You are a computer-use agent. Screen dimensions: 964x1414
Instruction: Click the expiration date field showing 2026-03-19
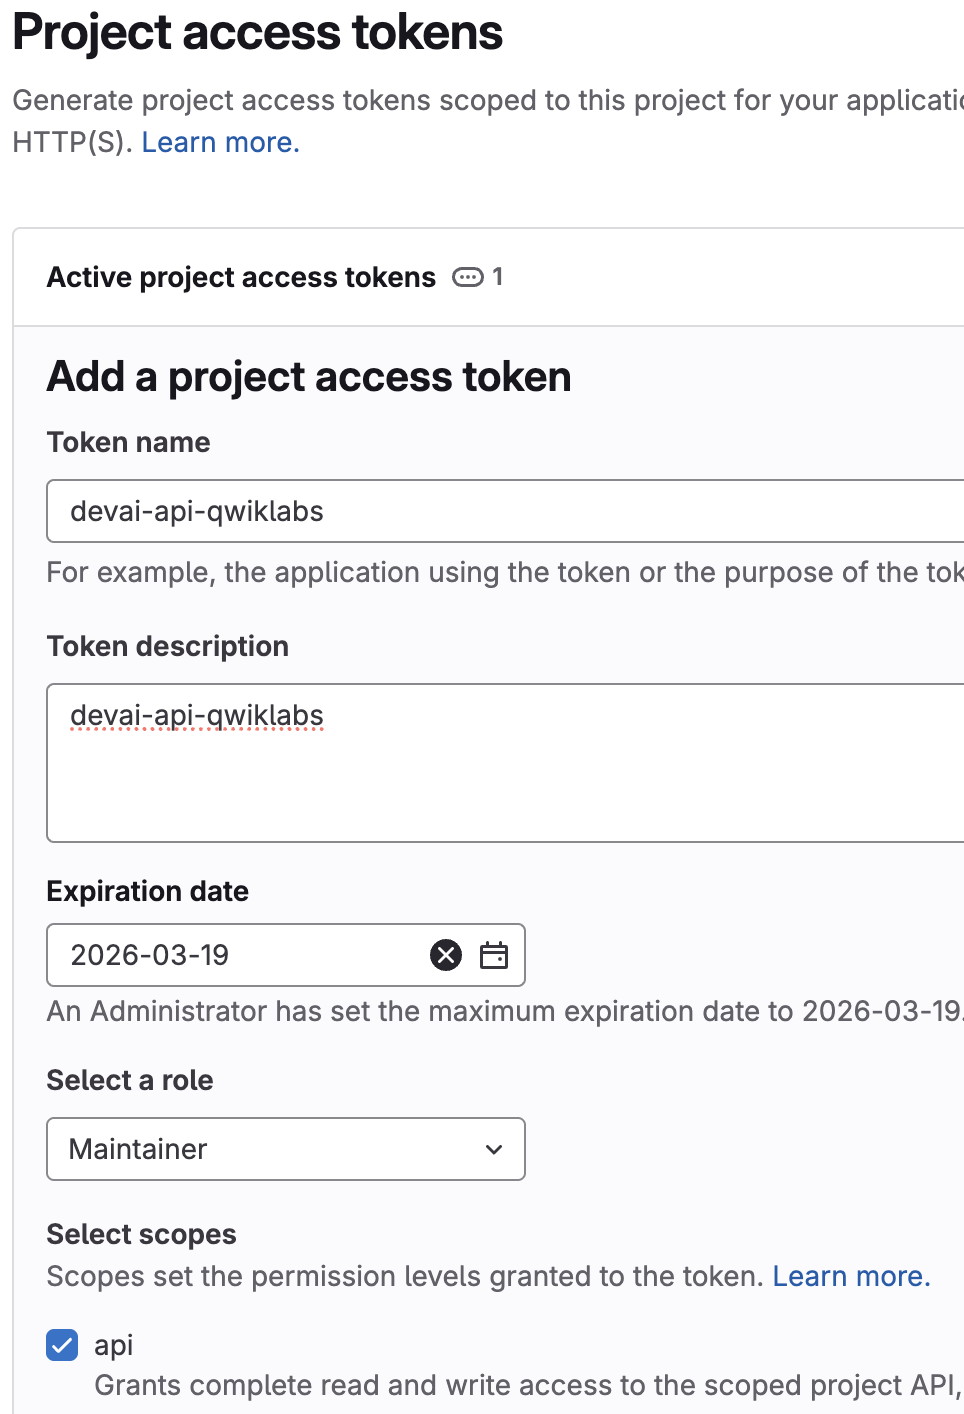[230, 955]
